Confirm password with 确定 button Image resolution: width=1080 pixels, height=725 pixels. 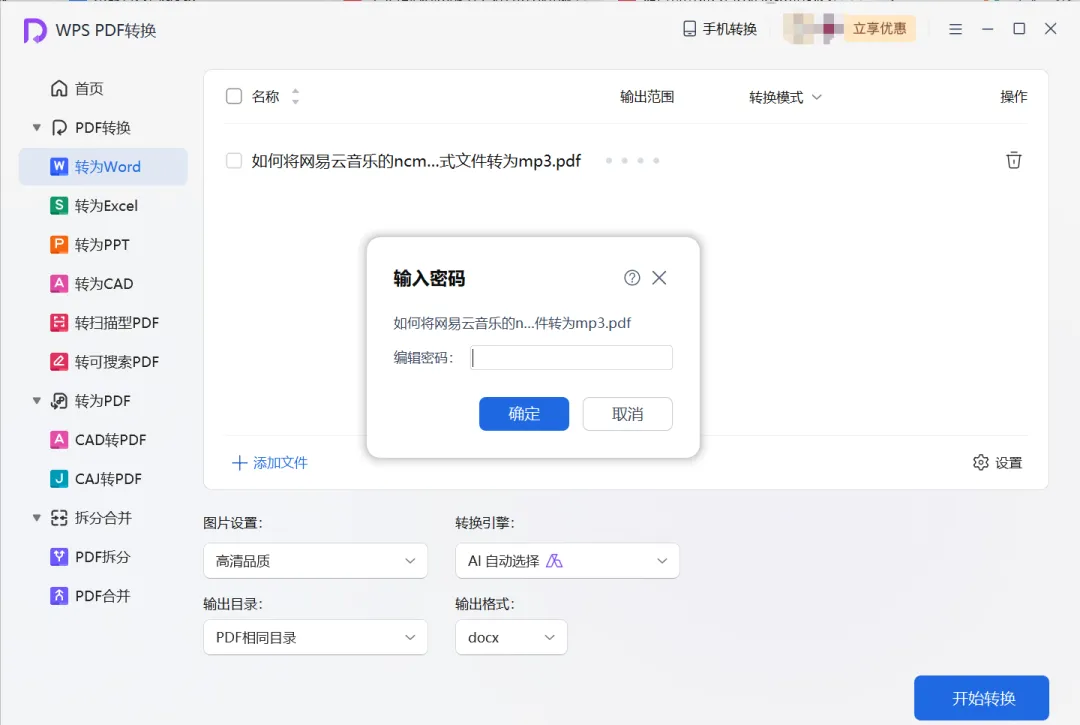tap(524, 414)
